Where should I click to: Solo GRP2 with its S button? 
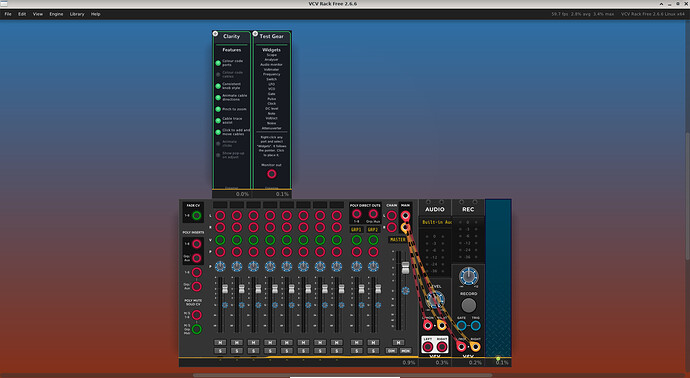click(373, 351)
